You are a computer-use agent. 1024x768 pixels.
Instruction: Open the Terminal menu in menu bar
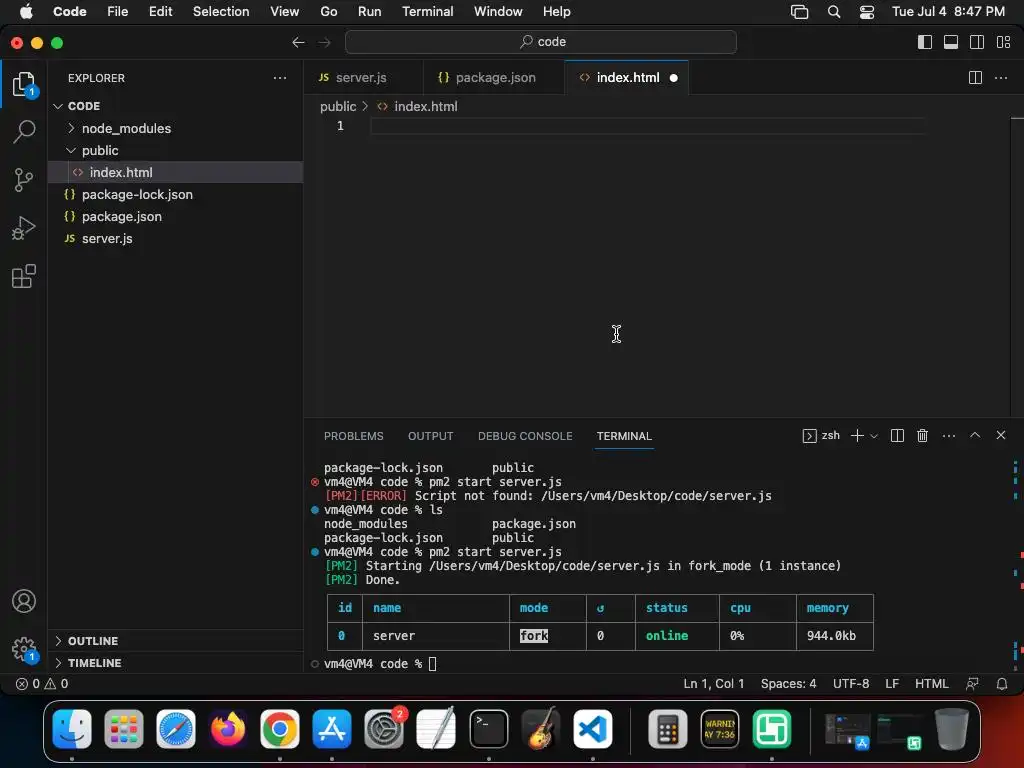click(x=427, y=11)
